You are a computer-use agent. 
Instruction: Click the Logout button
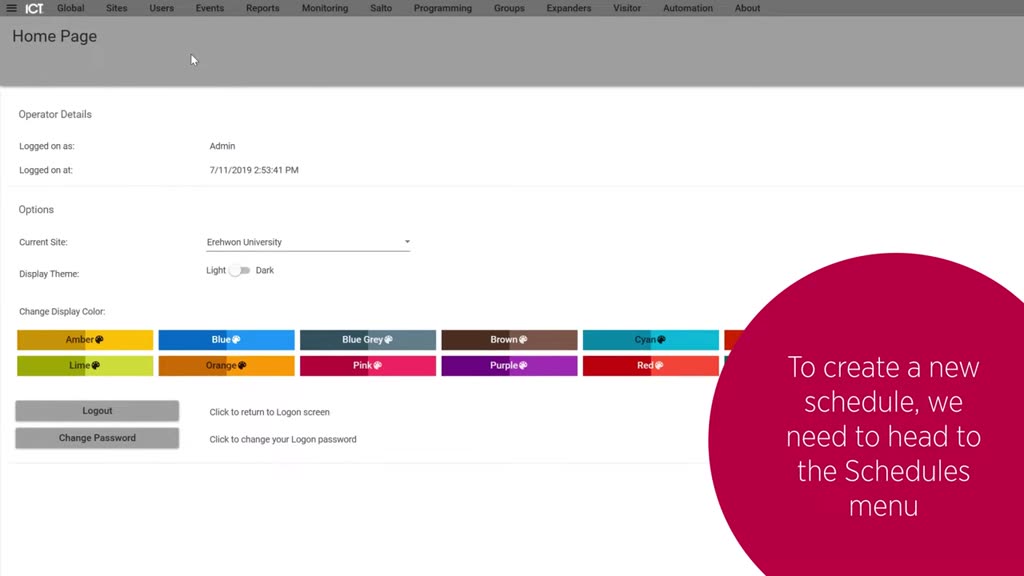(x=97, y=411)
